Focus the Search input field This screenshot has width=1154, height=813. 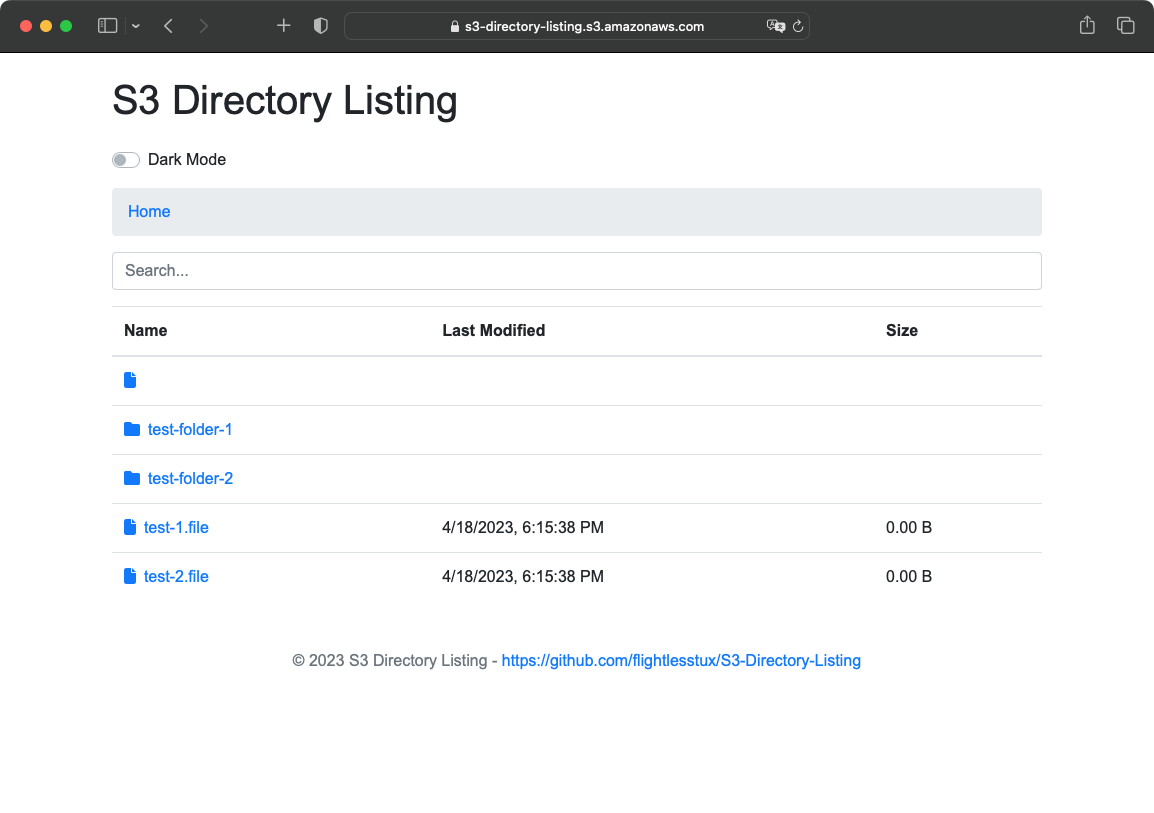click(x=576, y=271)
